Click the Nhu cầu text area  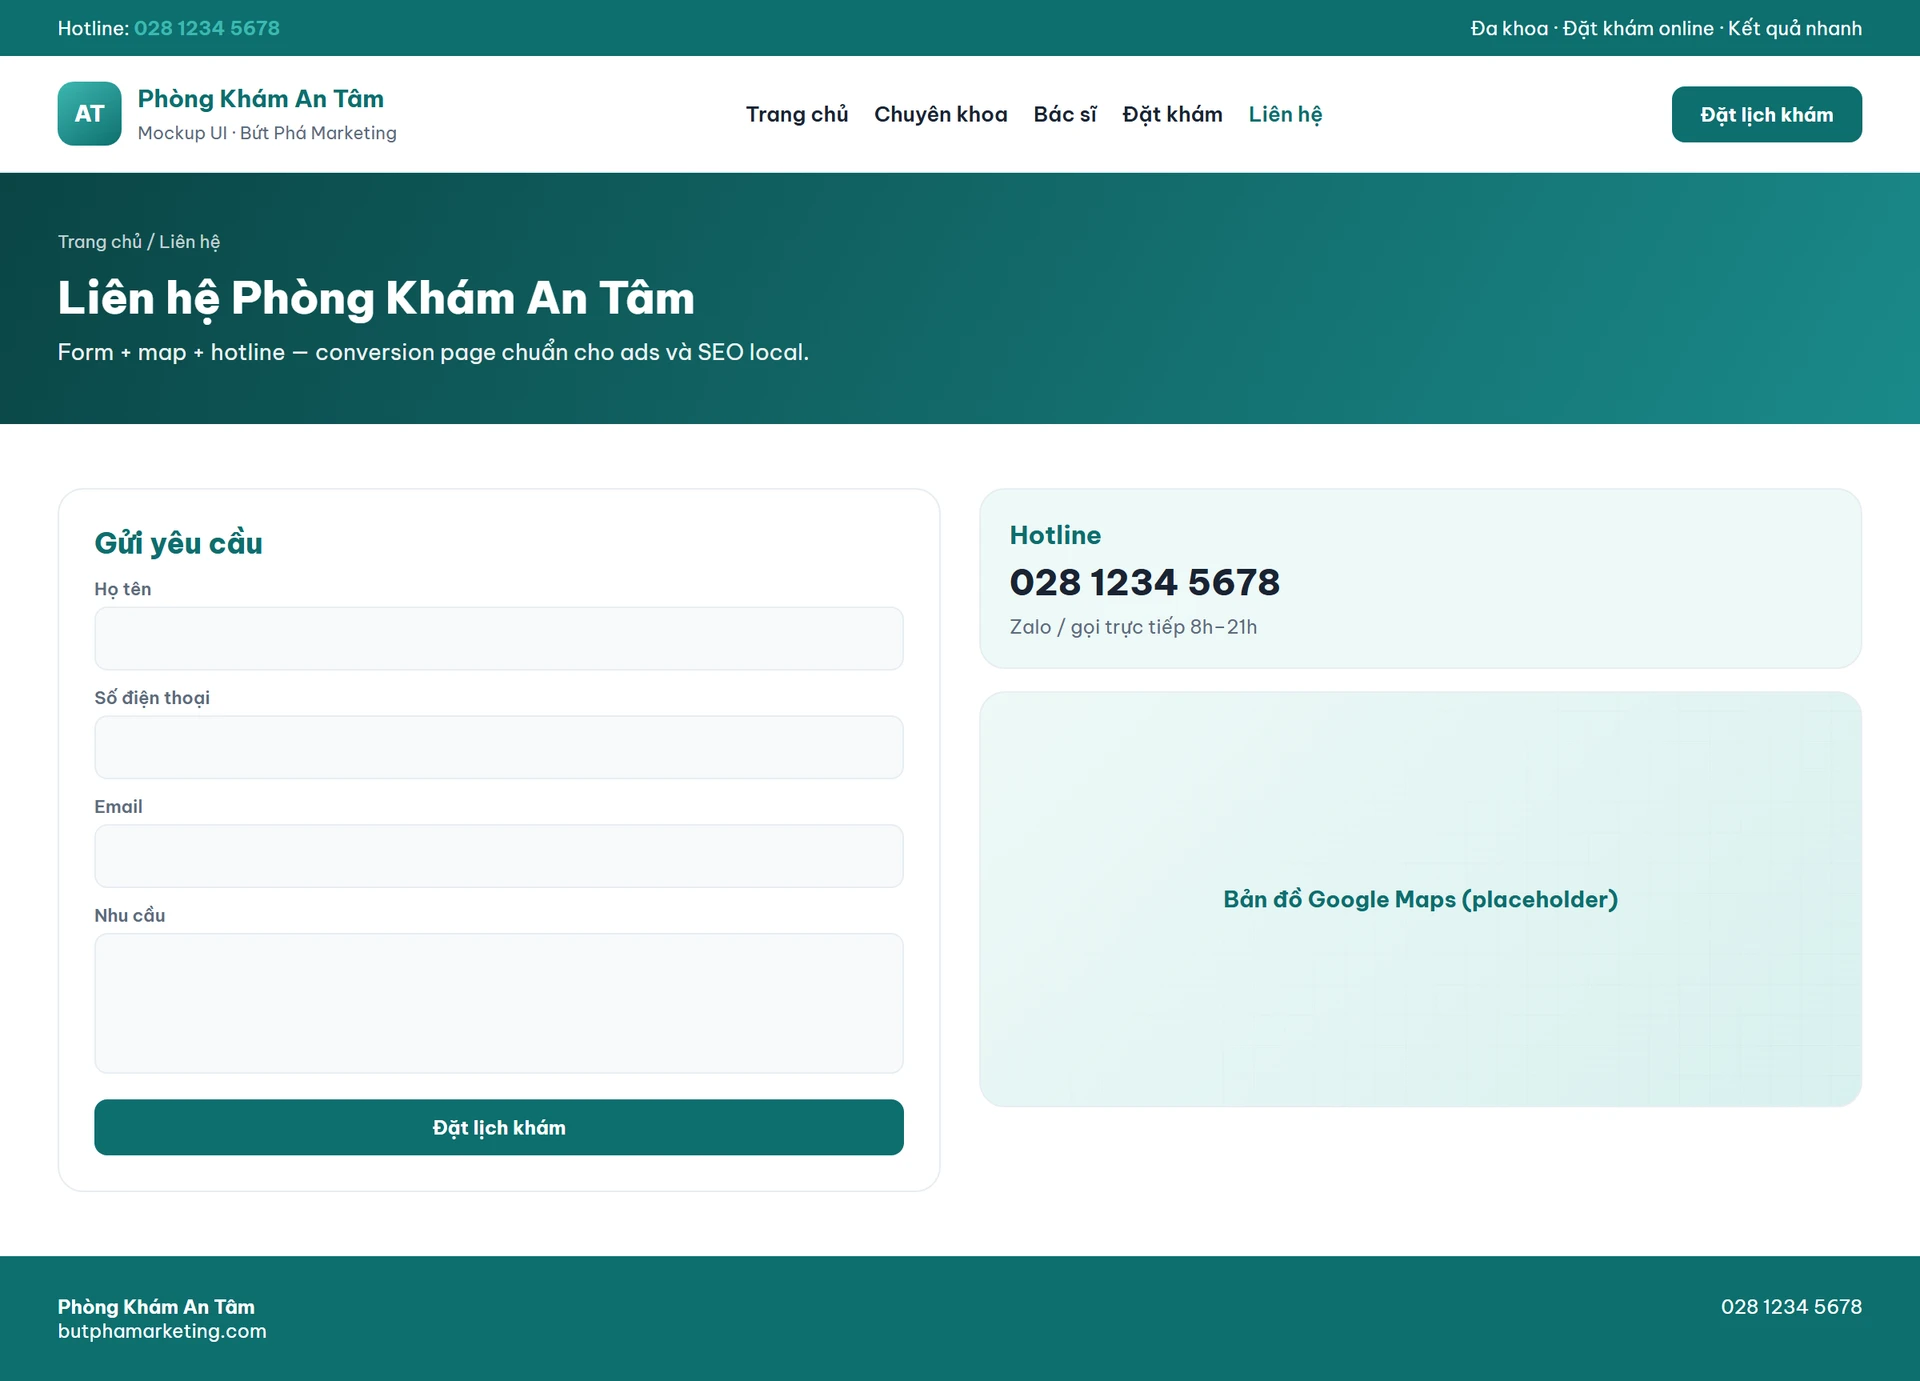pos(499,1003)
